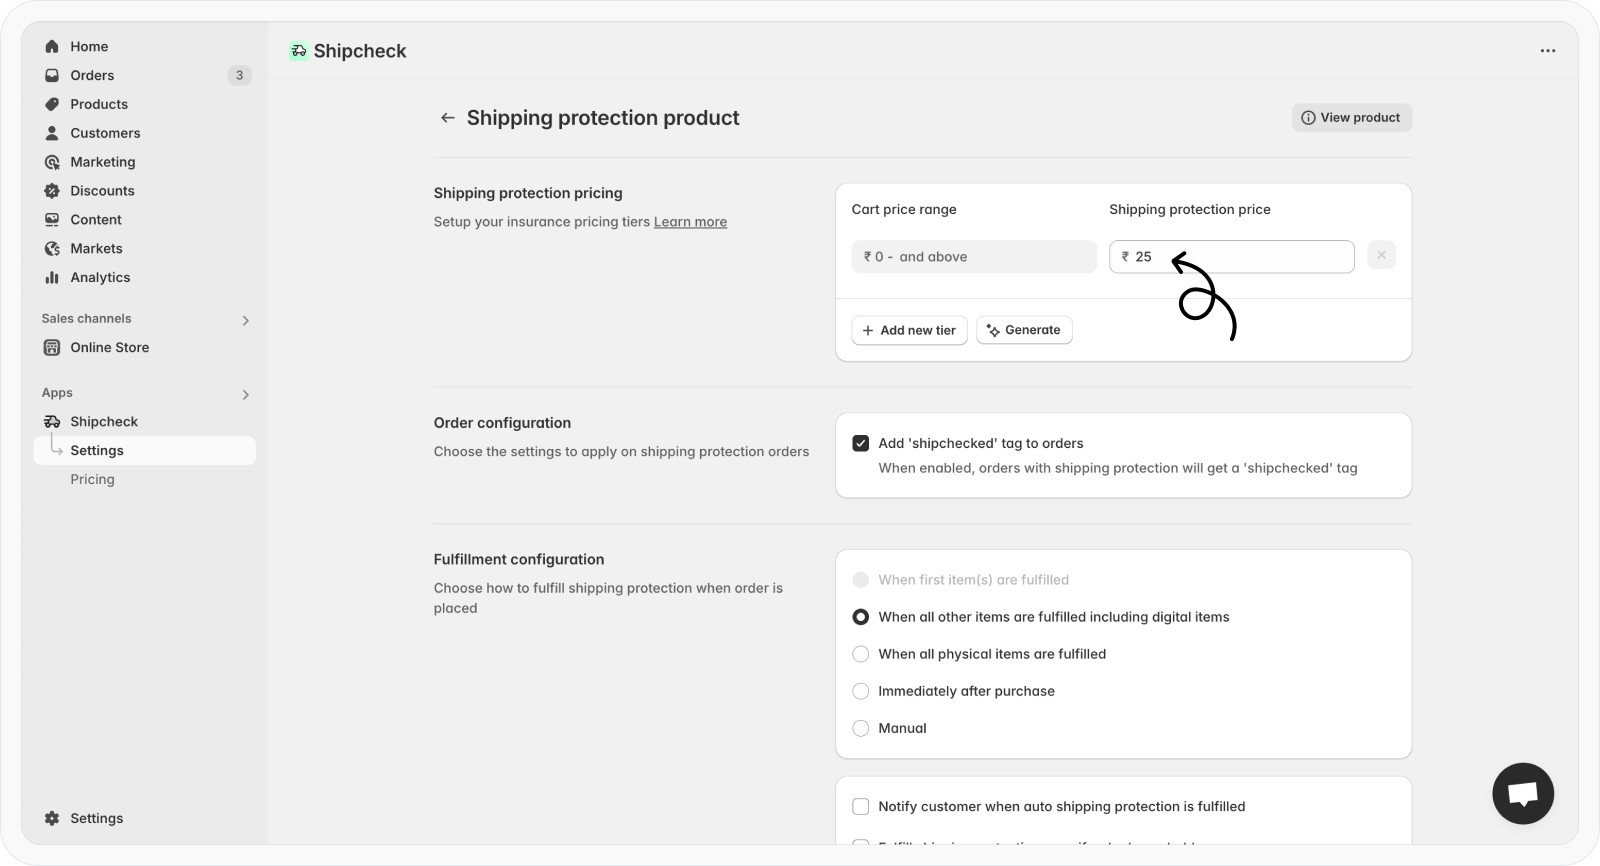This screenshot has width=1600, height=866.
Task: Open the Learn more link
Action: coord(690,222)
